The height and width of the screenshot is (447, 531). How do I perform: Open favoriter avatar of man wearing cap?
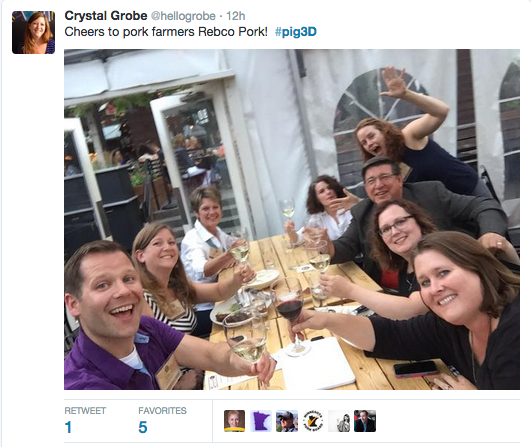click(x=287, y=421)
